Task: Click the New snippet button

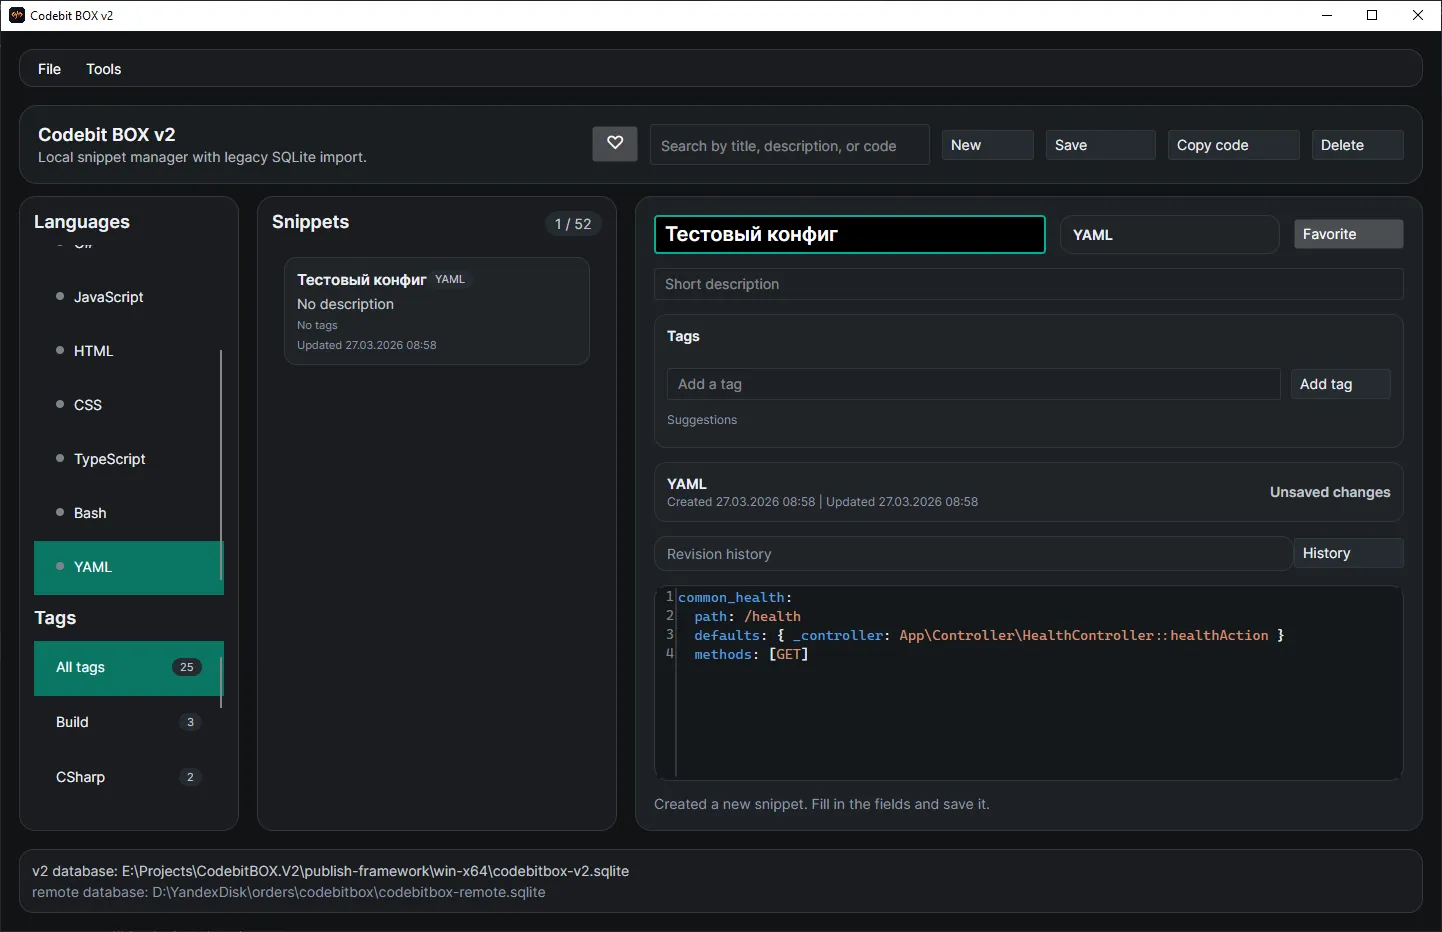Action: pyautogui.click(x=986, y=145)
